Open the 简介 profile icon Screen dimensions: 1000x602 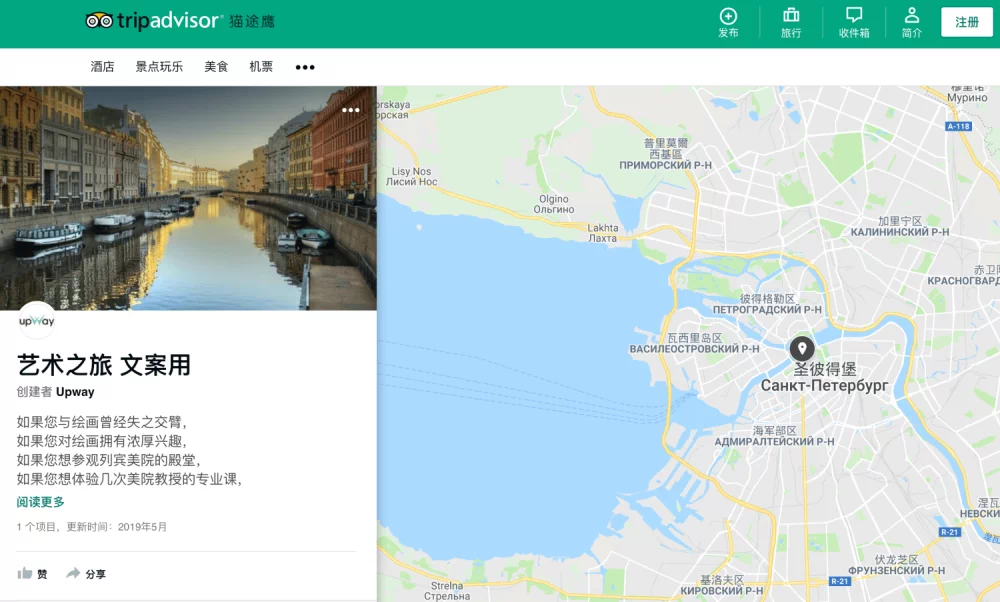point(911,22)
